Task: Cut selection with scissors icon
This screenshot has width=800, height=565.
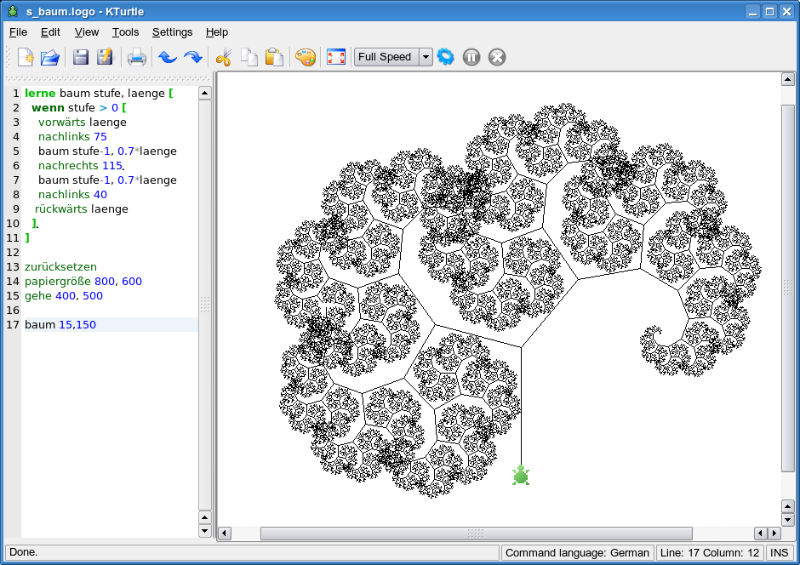Action: click(x=223, y=57)
